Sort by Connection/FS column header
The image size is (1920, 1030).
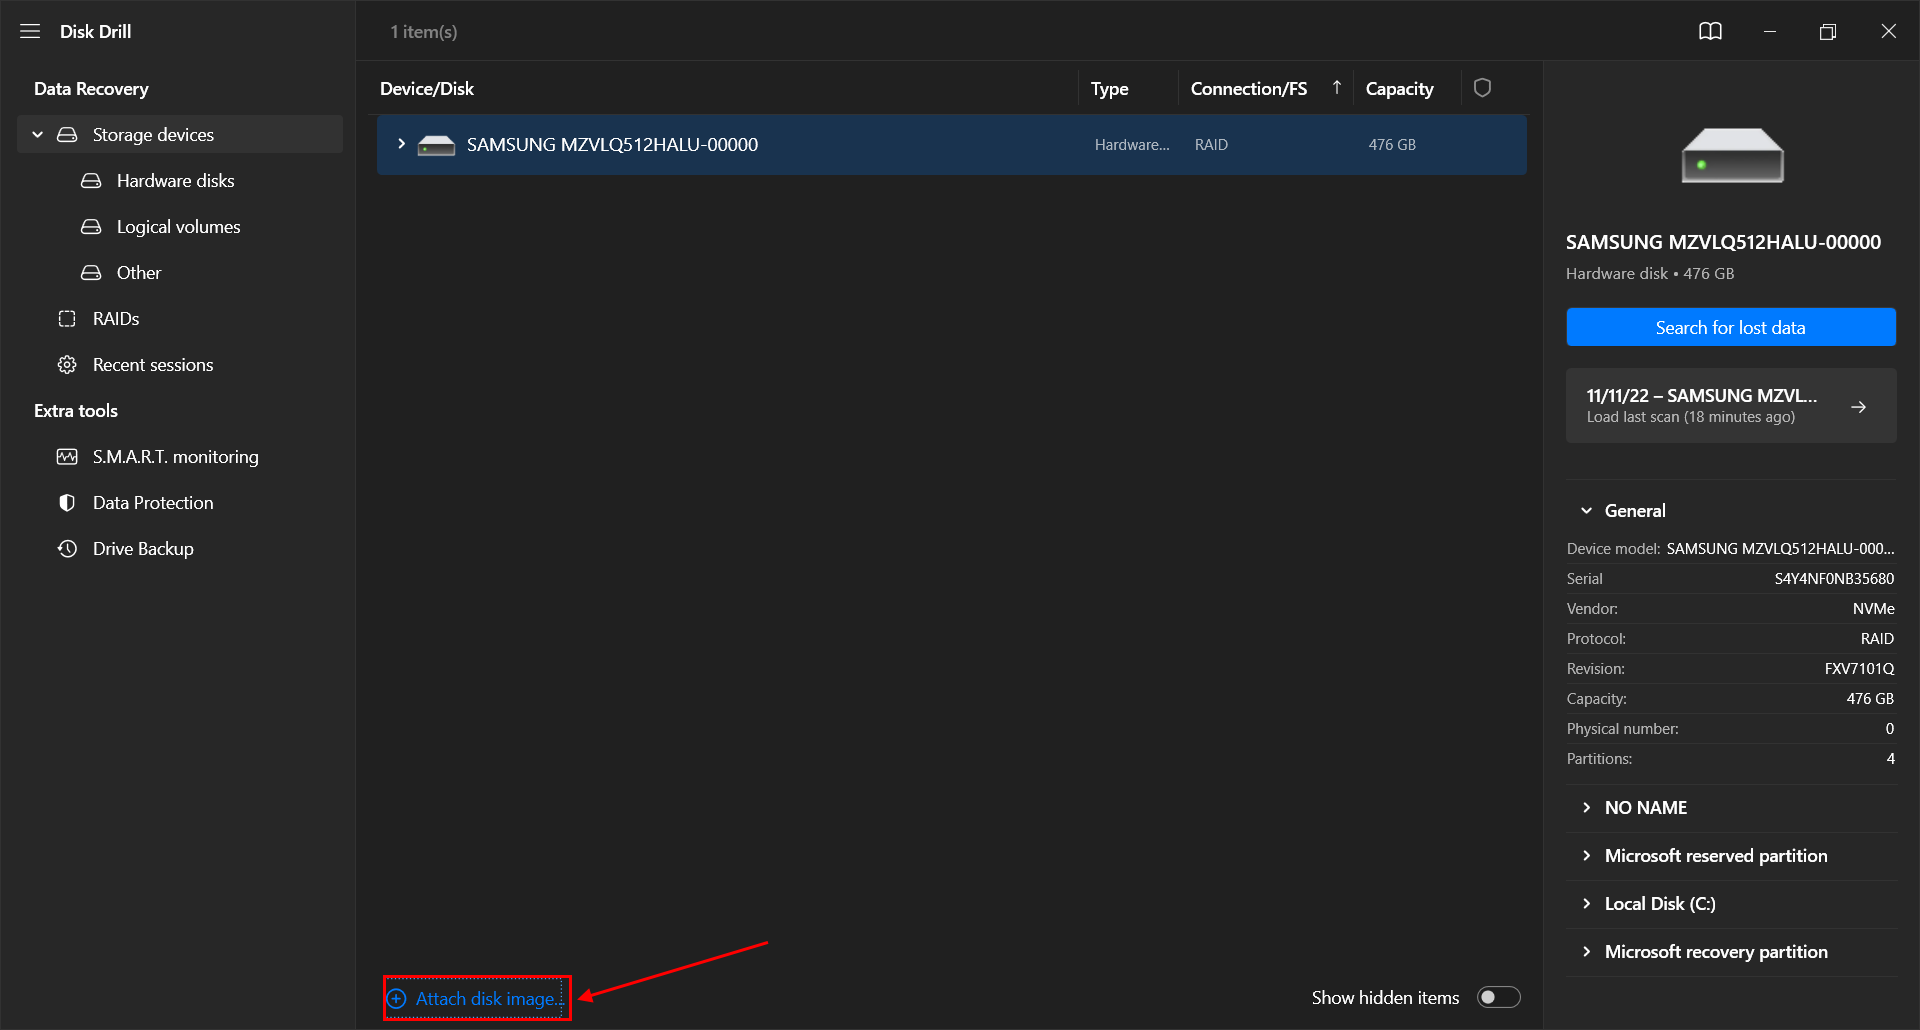click(x=1248, y=88)
